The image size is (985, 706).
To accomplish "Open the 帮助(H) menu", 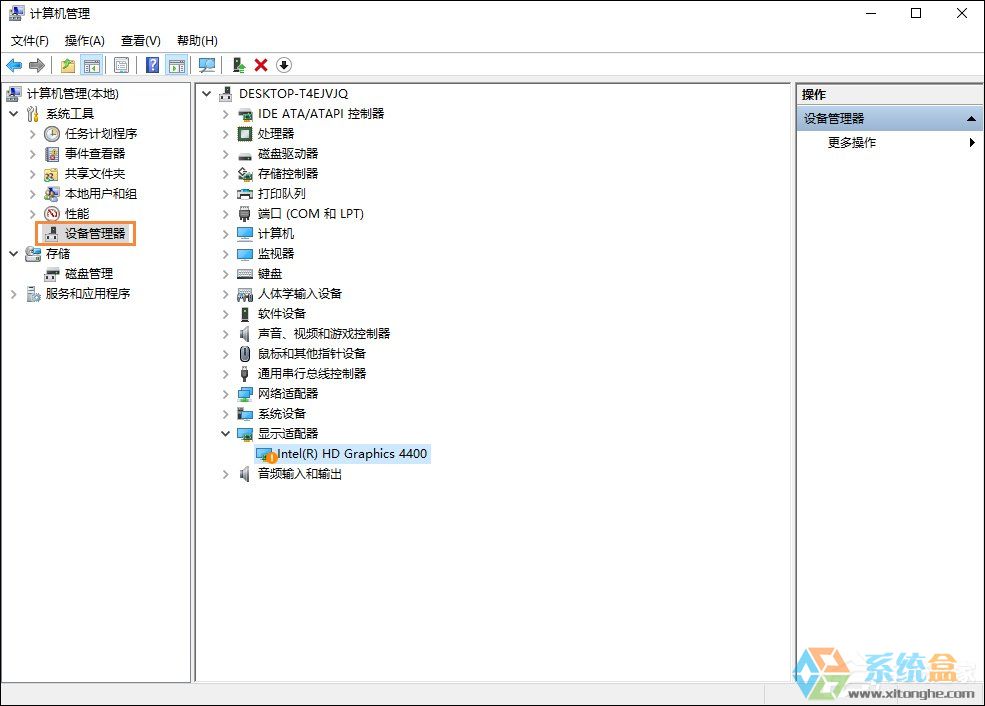I will click(197, 41).
